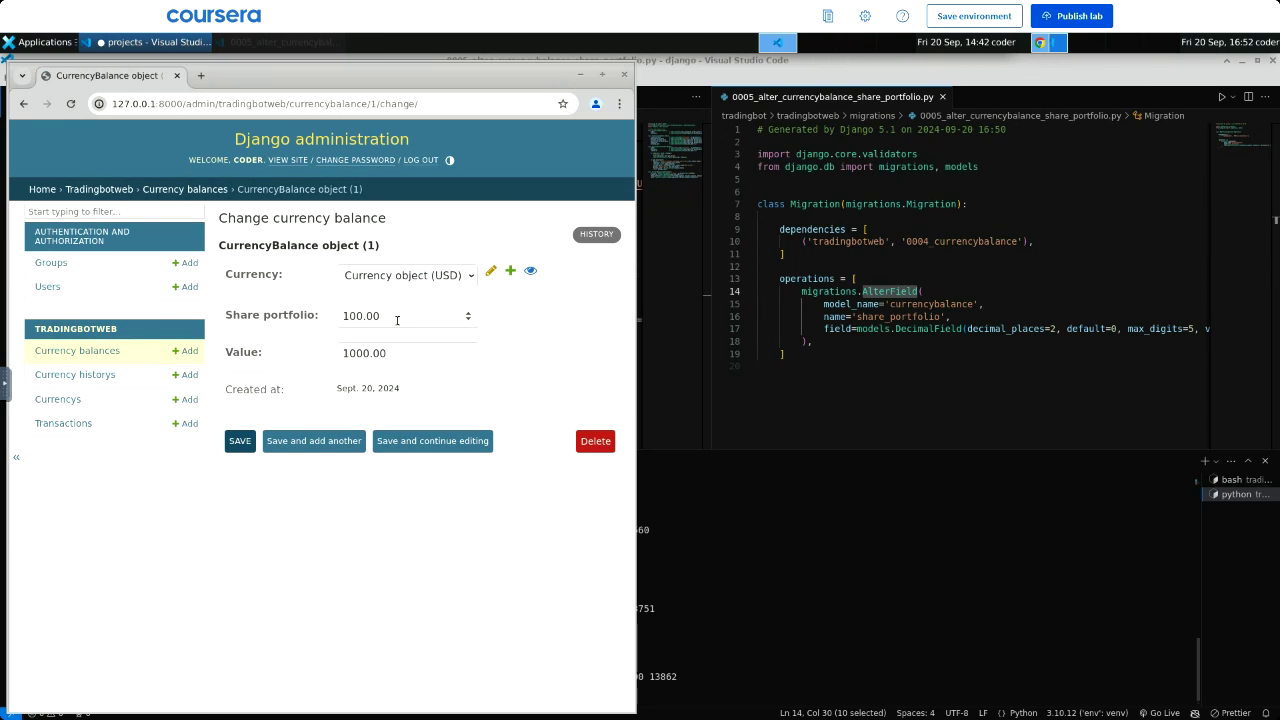Click the pencil edit icon beside Currency
The width and height of the screenshot is (1280, 720).
point(491,271)
